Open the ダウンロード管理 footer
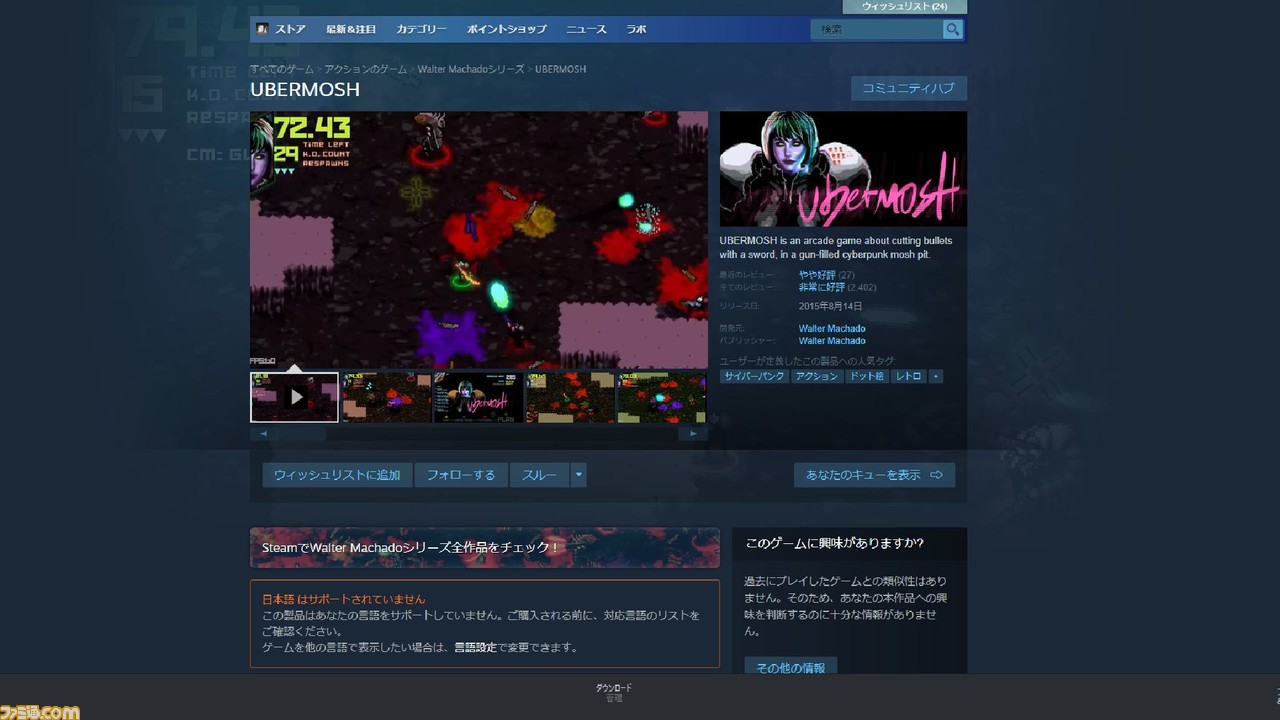Screen dimensions: 1280x720 pos(614,693)
